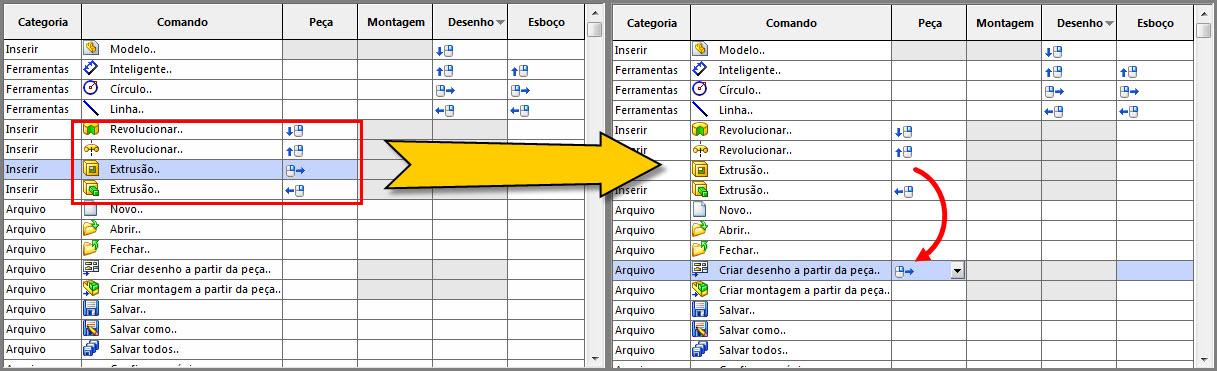Click scrollbar thumb of left table

[x=594, y=29]
